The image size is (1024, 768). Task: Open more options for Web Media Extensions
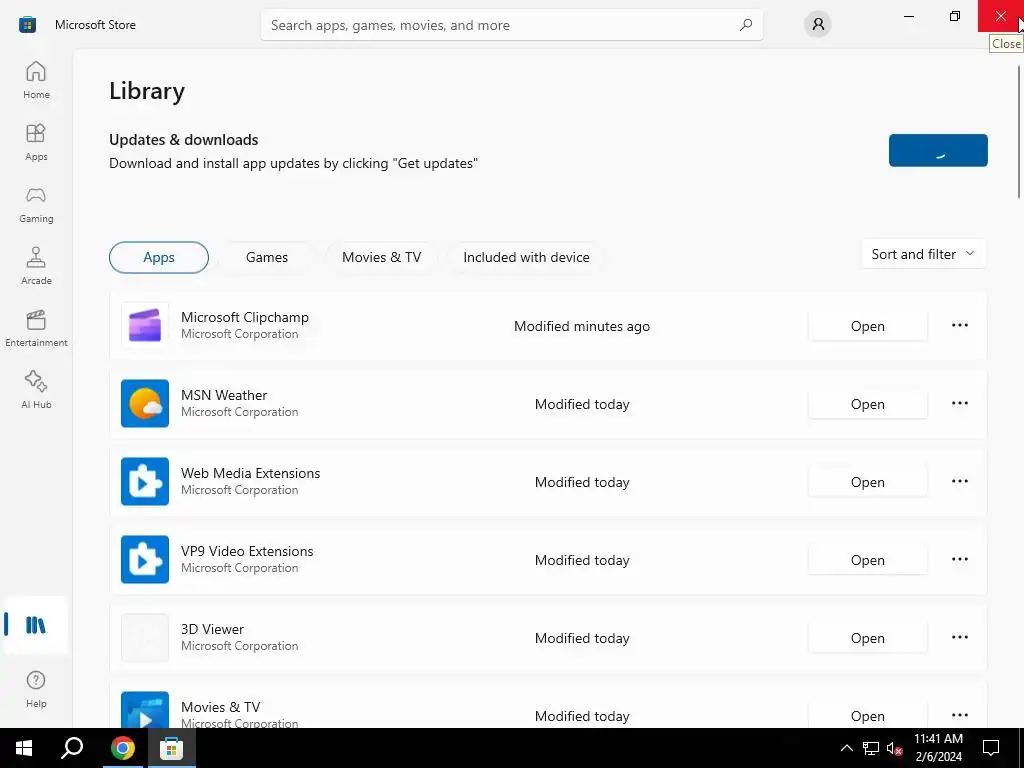point(959,481)
